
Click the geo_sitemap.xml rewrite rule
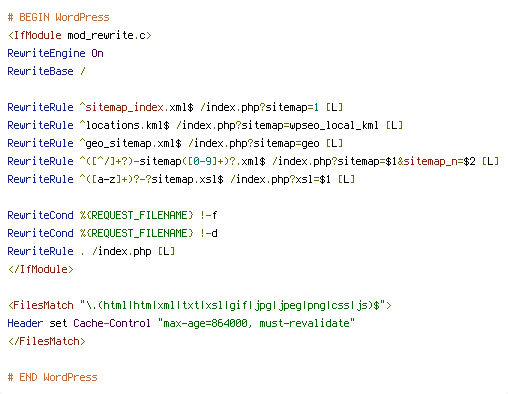[175, 143]
